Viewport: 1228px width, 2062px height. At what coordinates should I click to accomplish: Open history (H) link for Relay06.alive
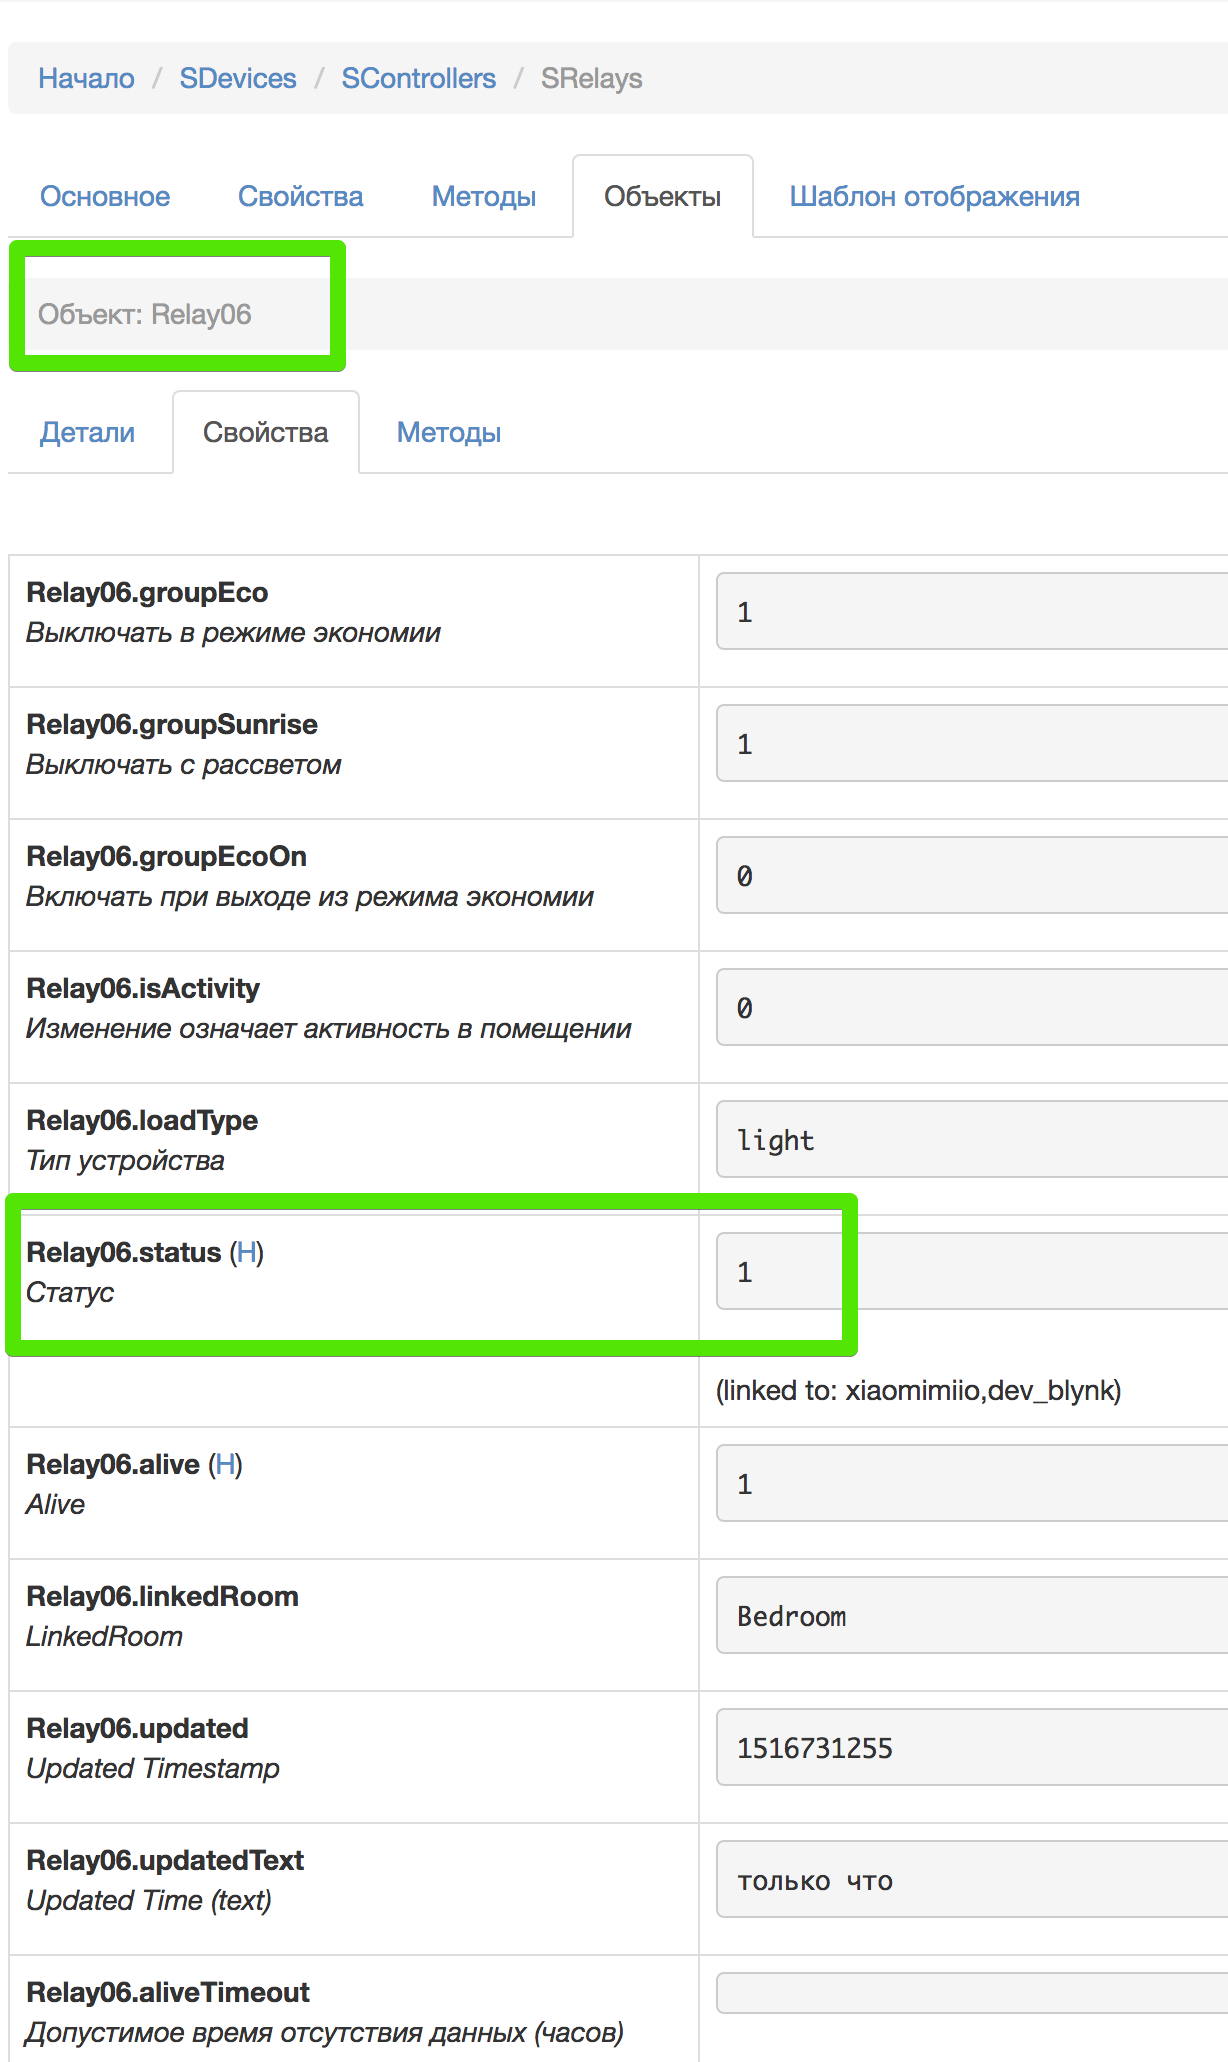point(226,1464)
